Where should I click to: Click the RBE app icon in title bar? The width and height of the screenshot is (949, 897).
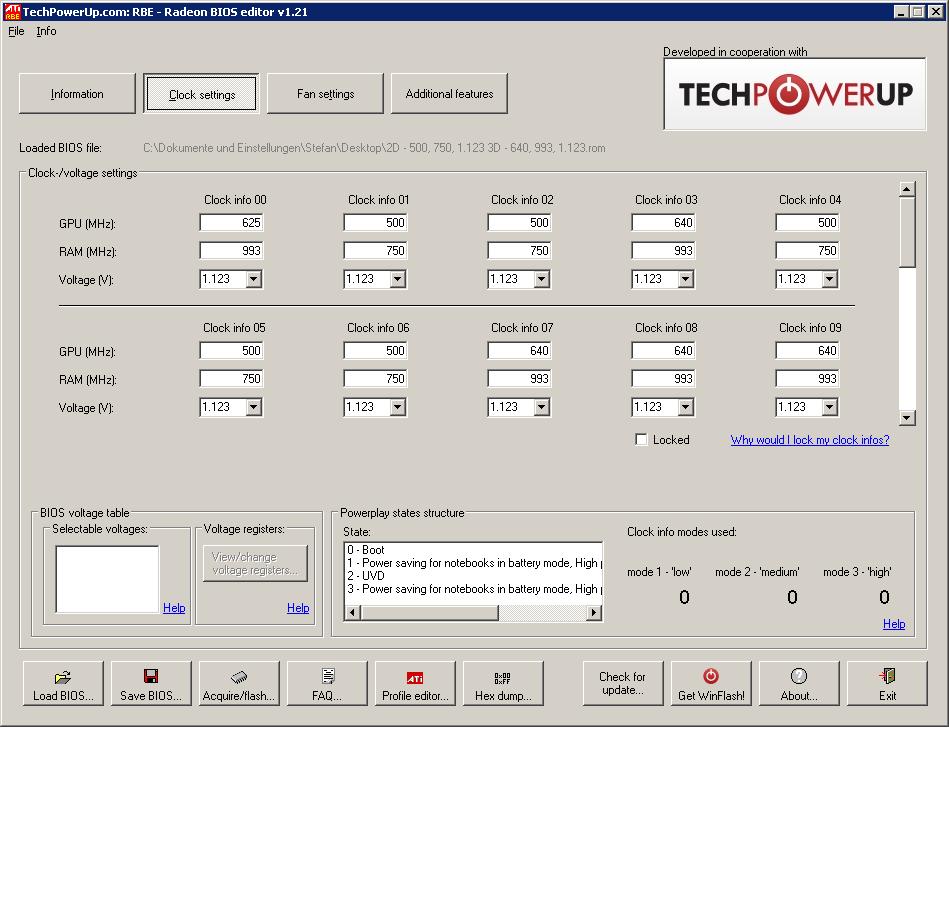coord(11,12)
